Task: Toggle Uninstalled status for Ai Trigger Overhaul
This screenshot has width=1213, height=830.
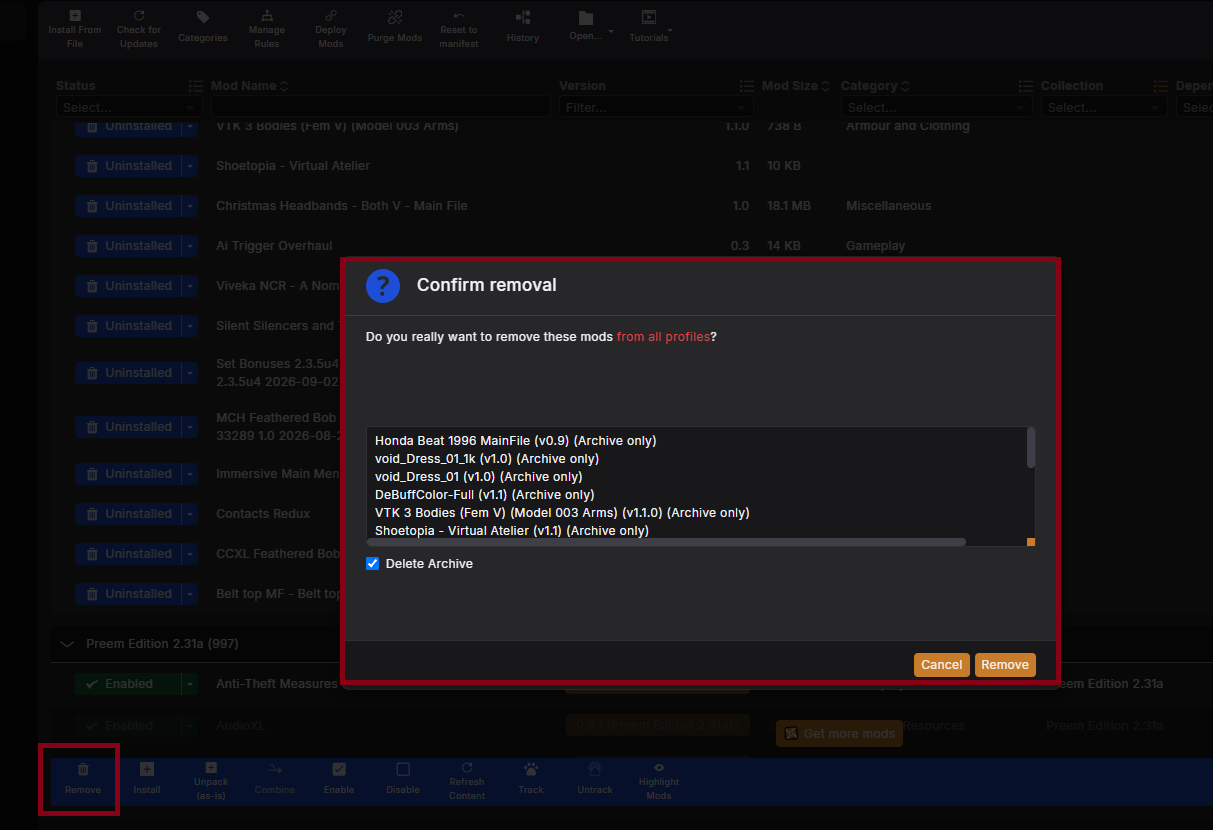Action: 127,246
